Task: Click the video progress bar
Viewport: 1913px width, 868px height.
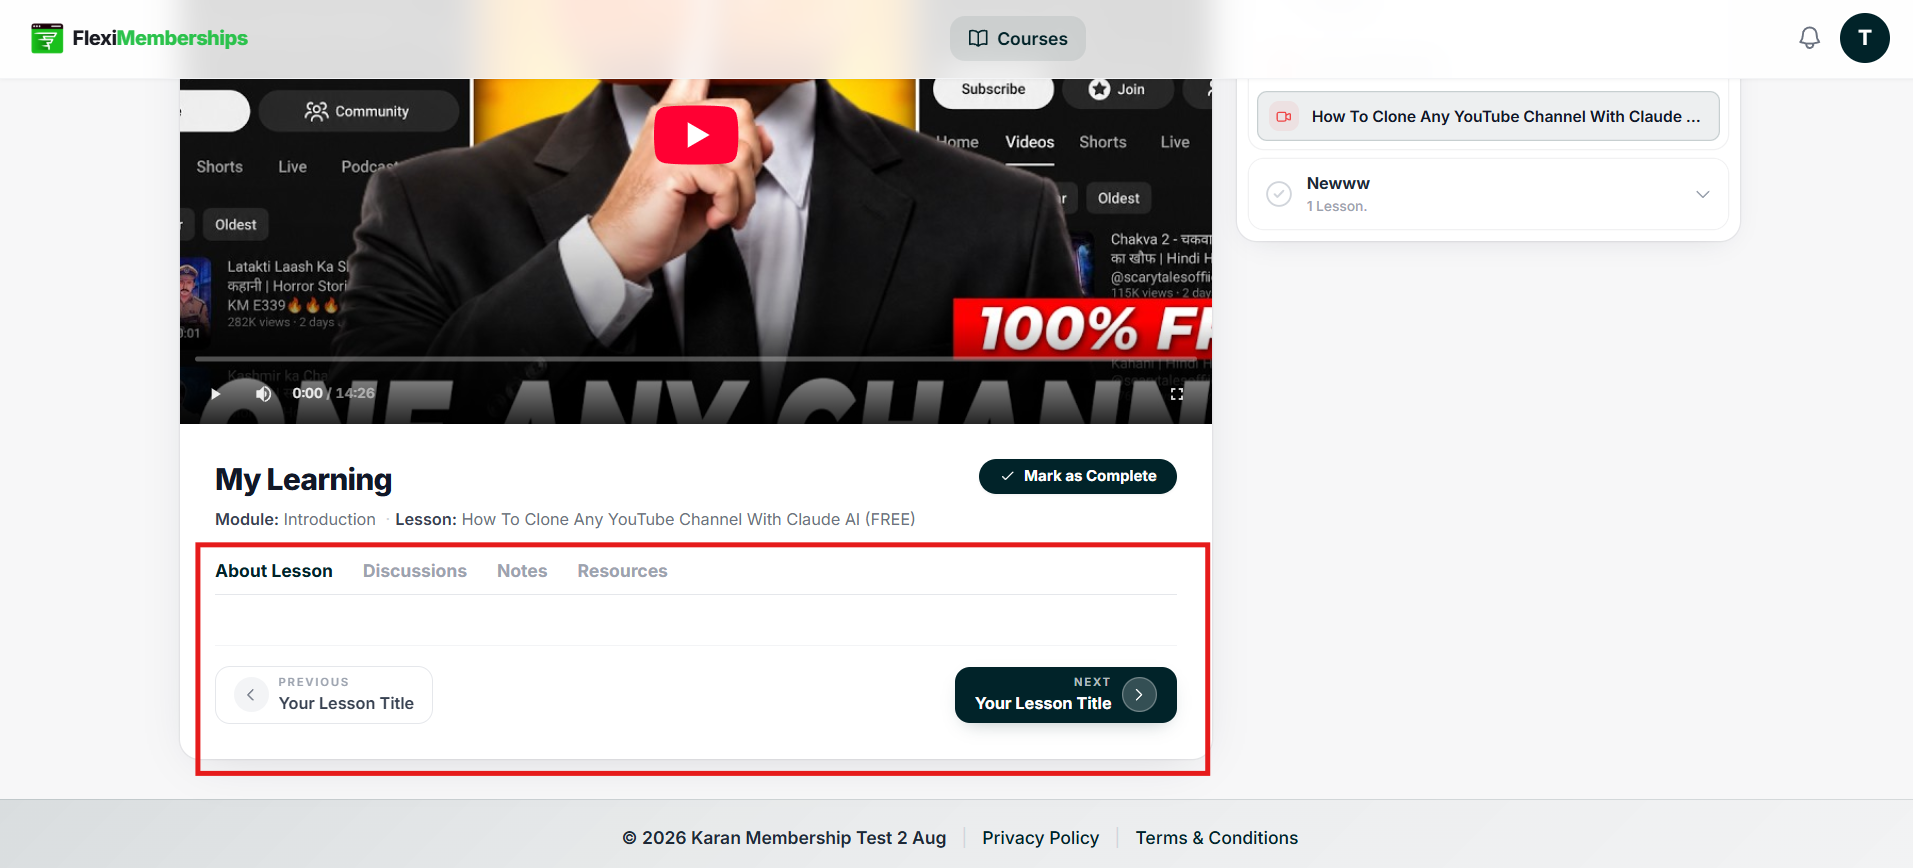Action: (695, 358)
